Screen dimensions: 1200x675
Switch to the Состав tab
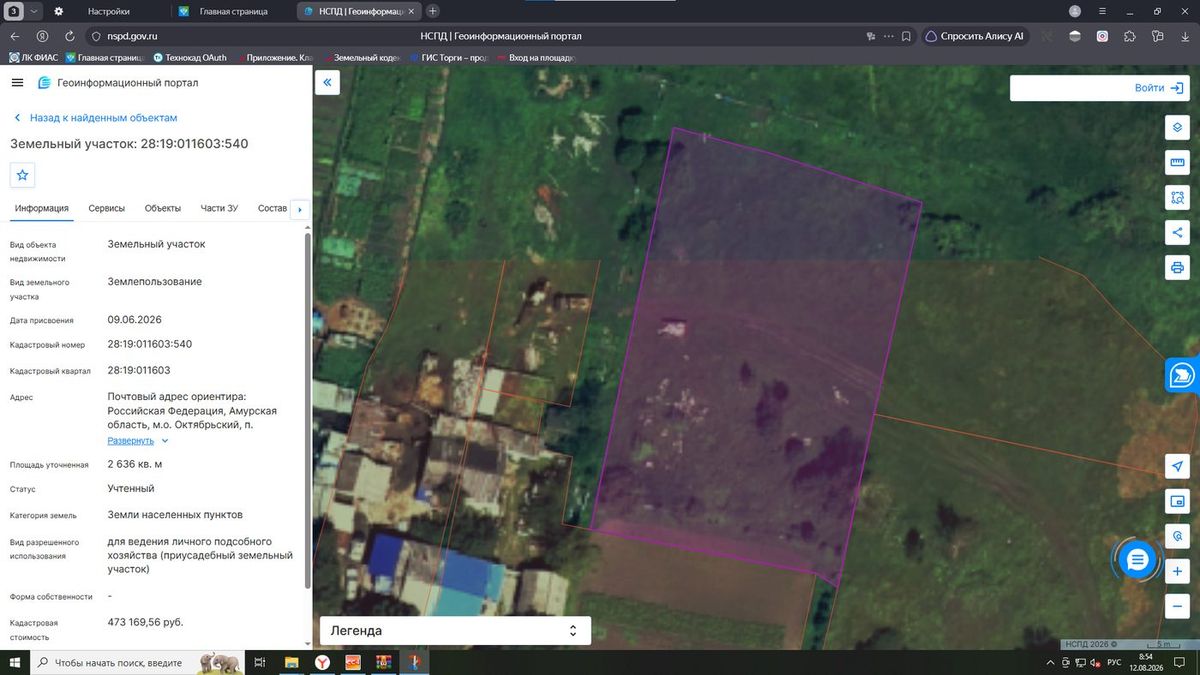[x=272, y=208]
